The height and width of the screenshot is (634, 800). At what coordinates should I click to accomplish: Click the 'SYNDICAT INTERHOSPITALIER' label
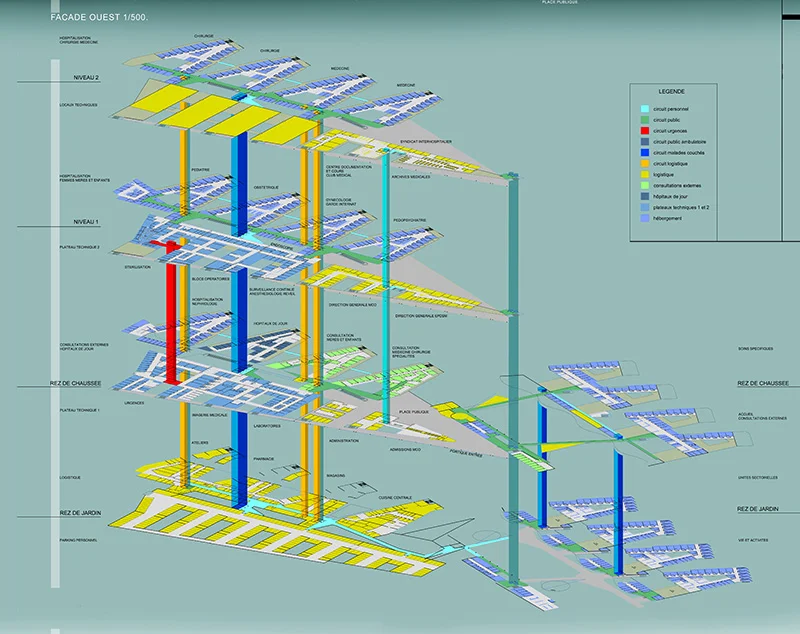click(426, 142)
